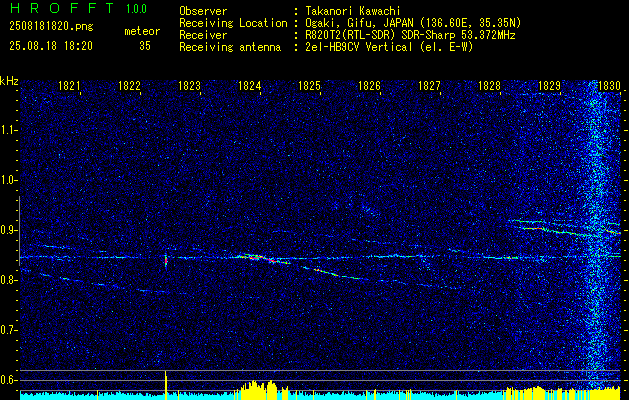
Task: Click the meteor label
Action: [142, 31]
